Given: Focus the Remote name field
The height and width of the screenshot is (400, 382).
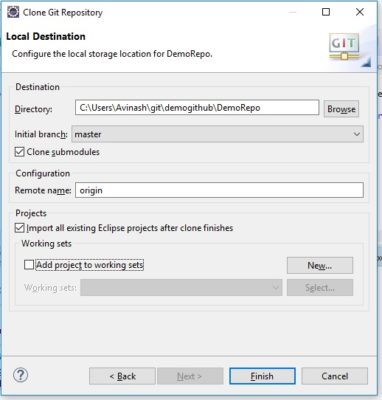Looking at the screenshot, I should click(x=219, y=190).
